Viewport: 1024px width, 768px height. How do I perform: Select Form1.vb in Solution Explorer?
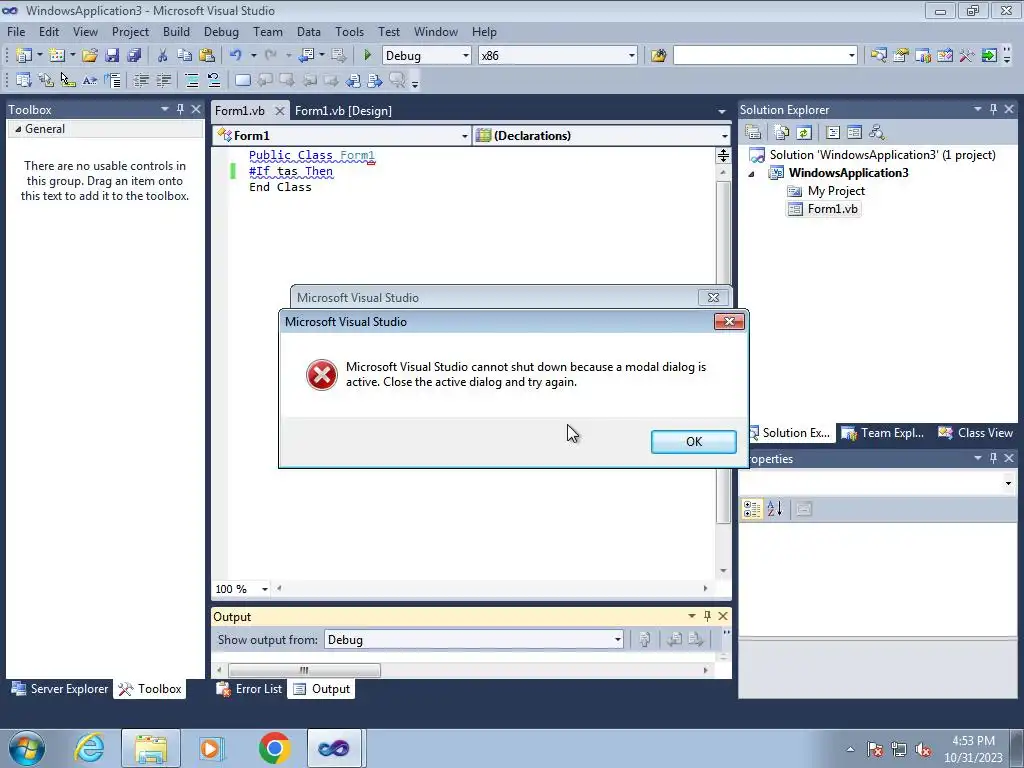click(823, 209)
